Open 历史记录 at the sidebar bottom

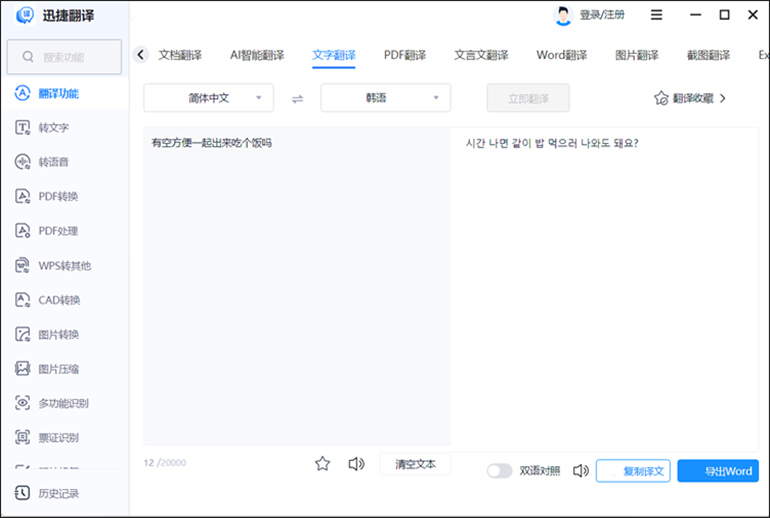58,493
